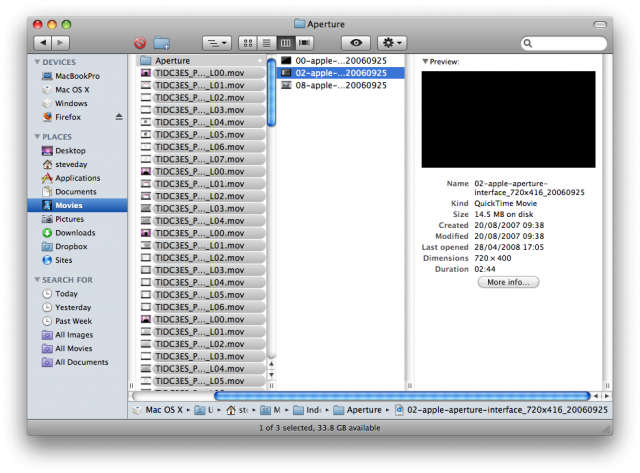Viewport: 640px width, 473px height.
Task: Toggle toolbar with the pill button
Action: 600,24
